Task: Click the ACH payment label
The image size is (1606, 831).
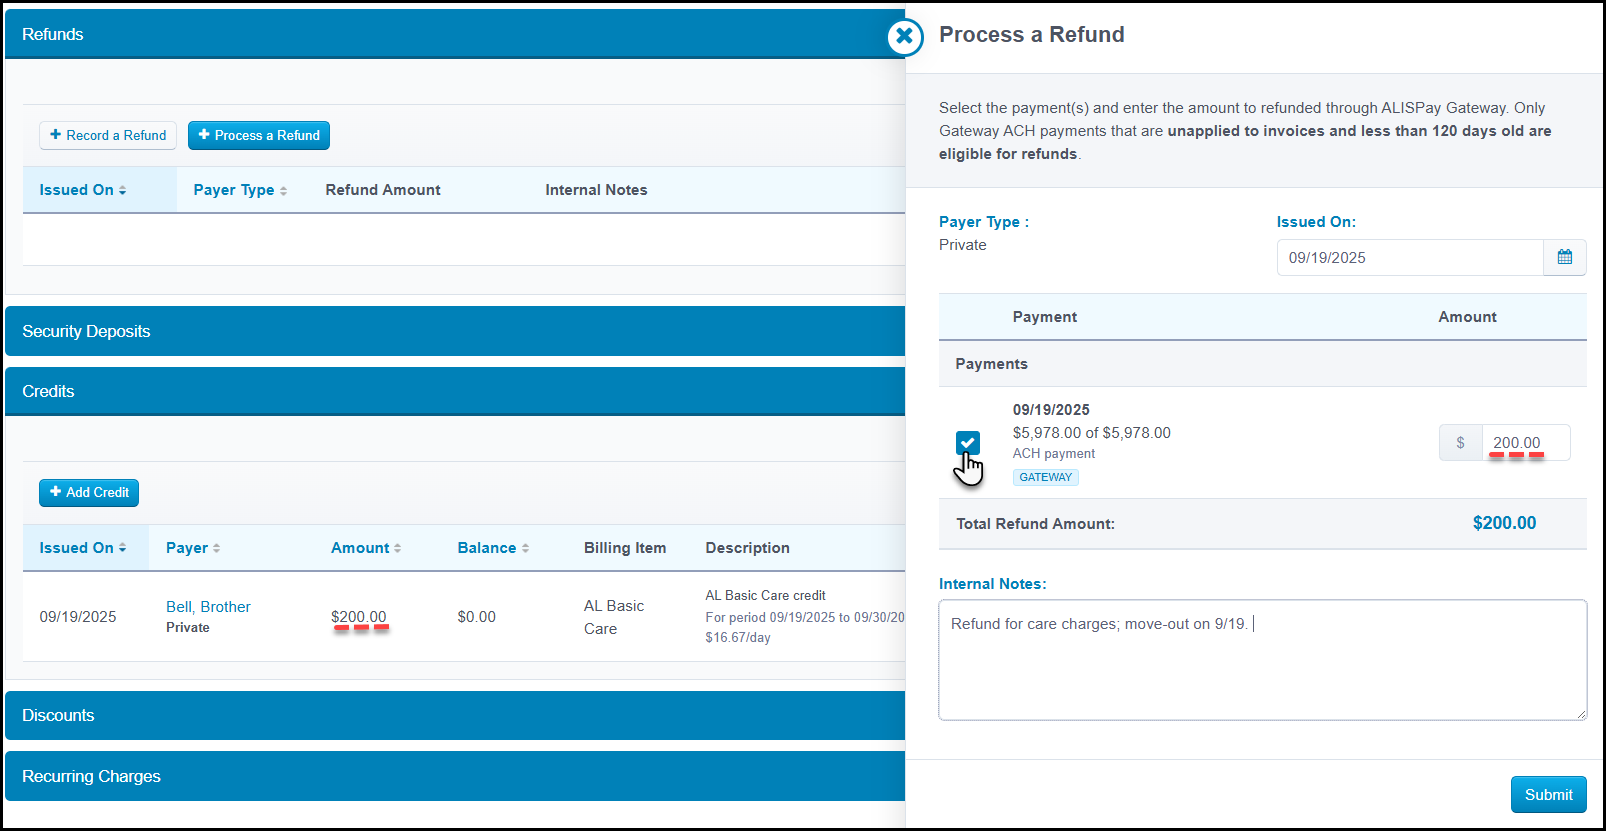Action: (1054, 454)
